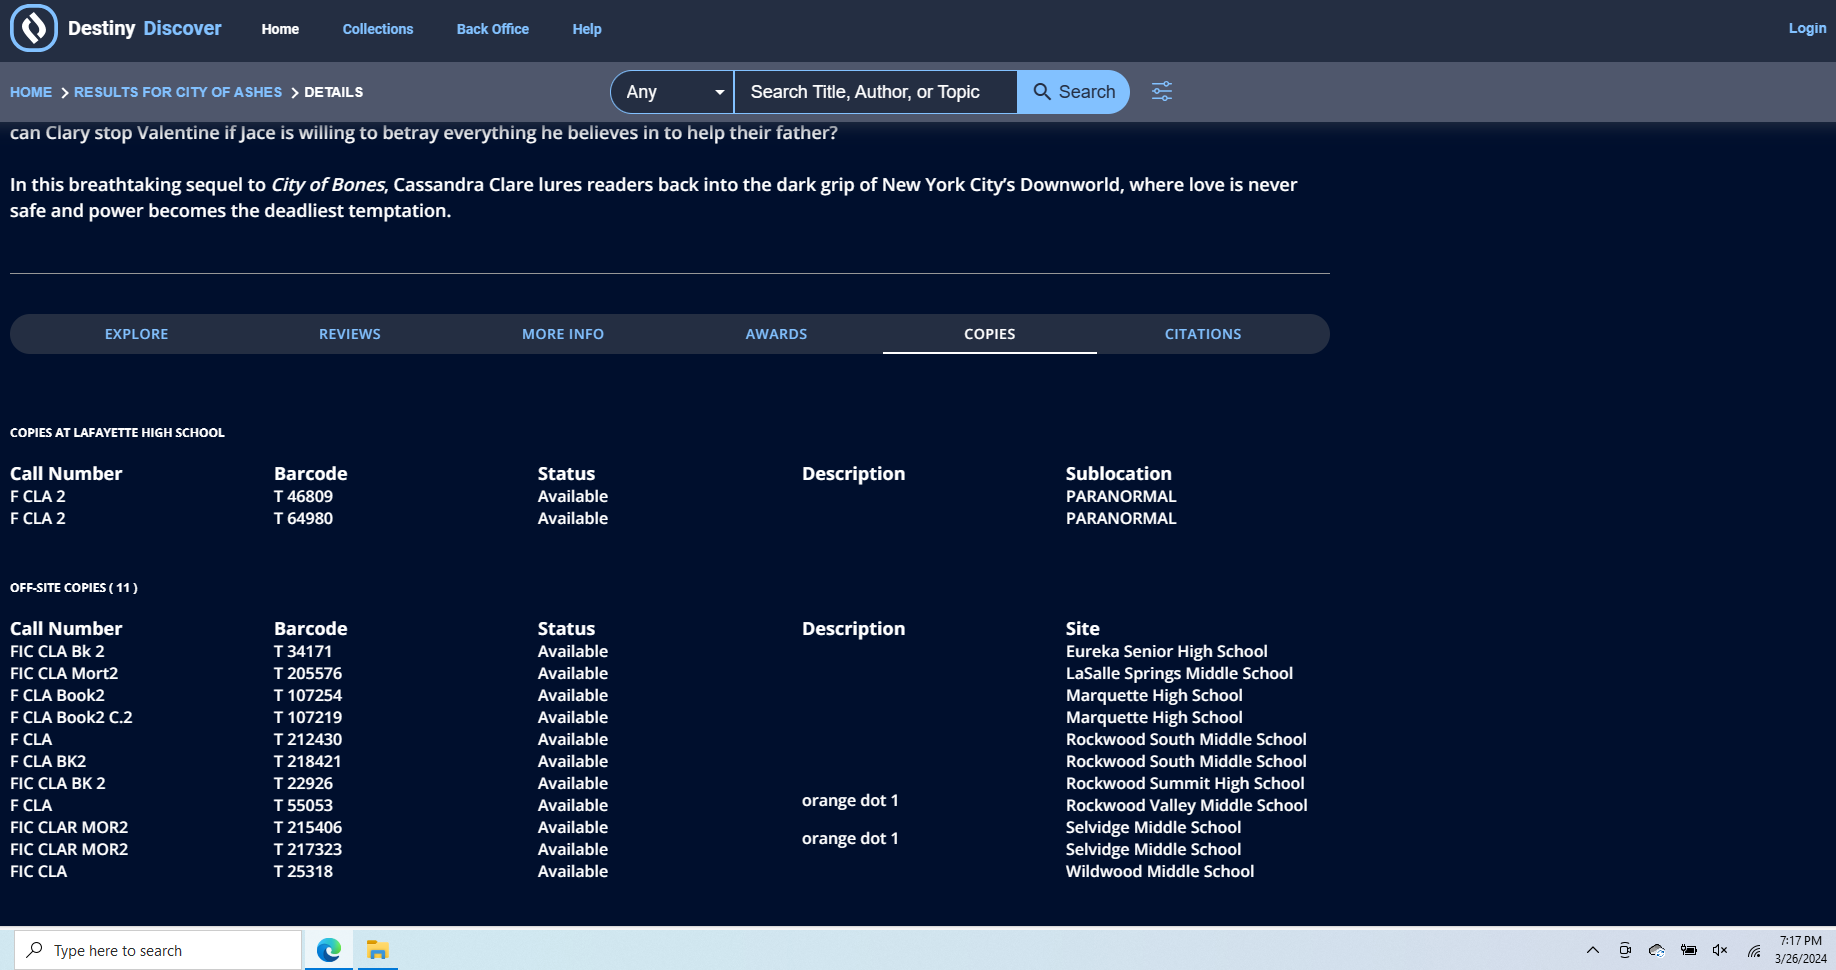
Task: Click the Login link
Action: pos(1807,28)
